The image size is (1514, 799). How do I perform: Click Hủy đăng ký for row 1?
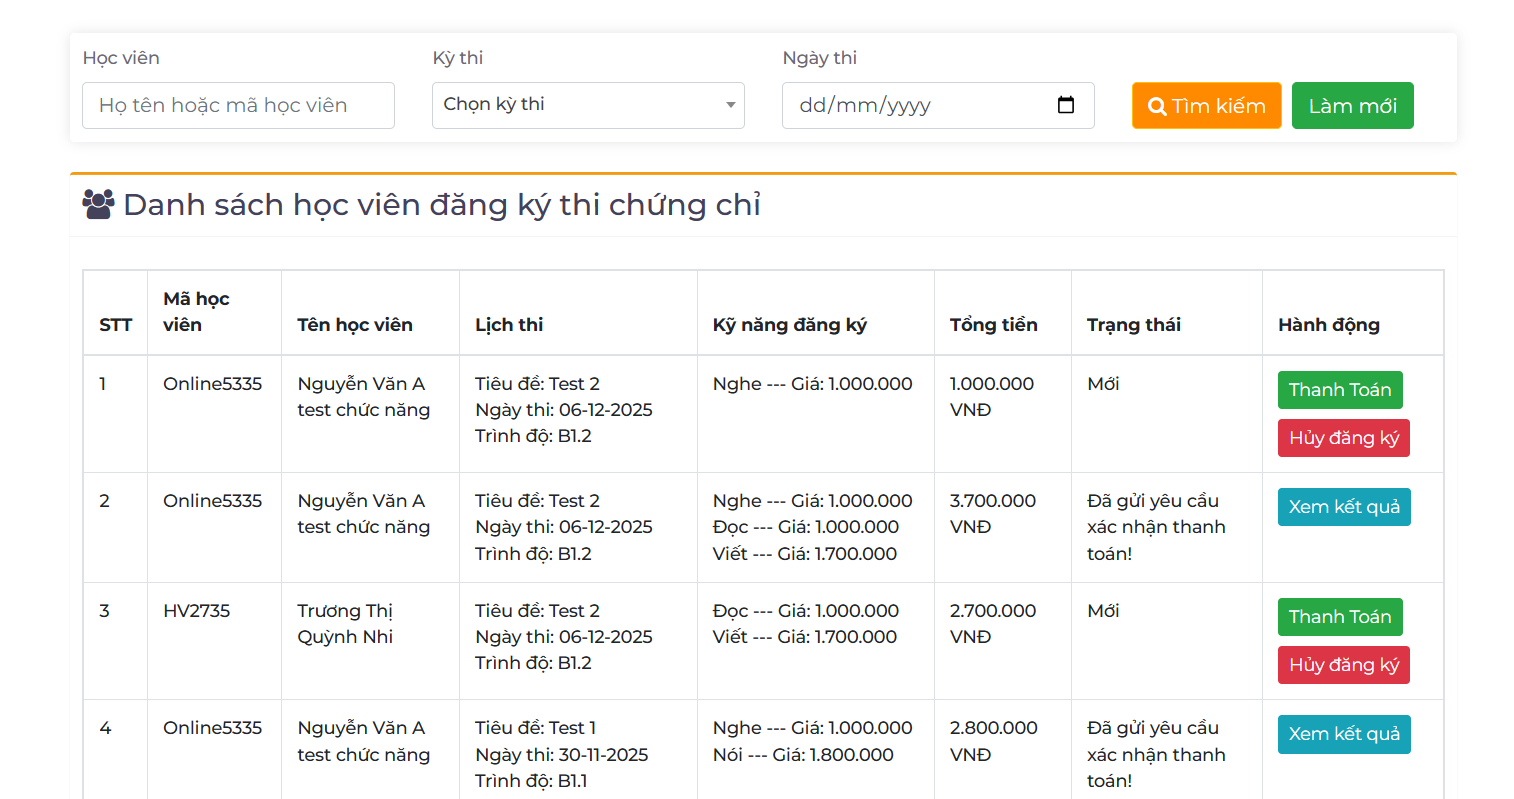(x=1343, y=438)
